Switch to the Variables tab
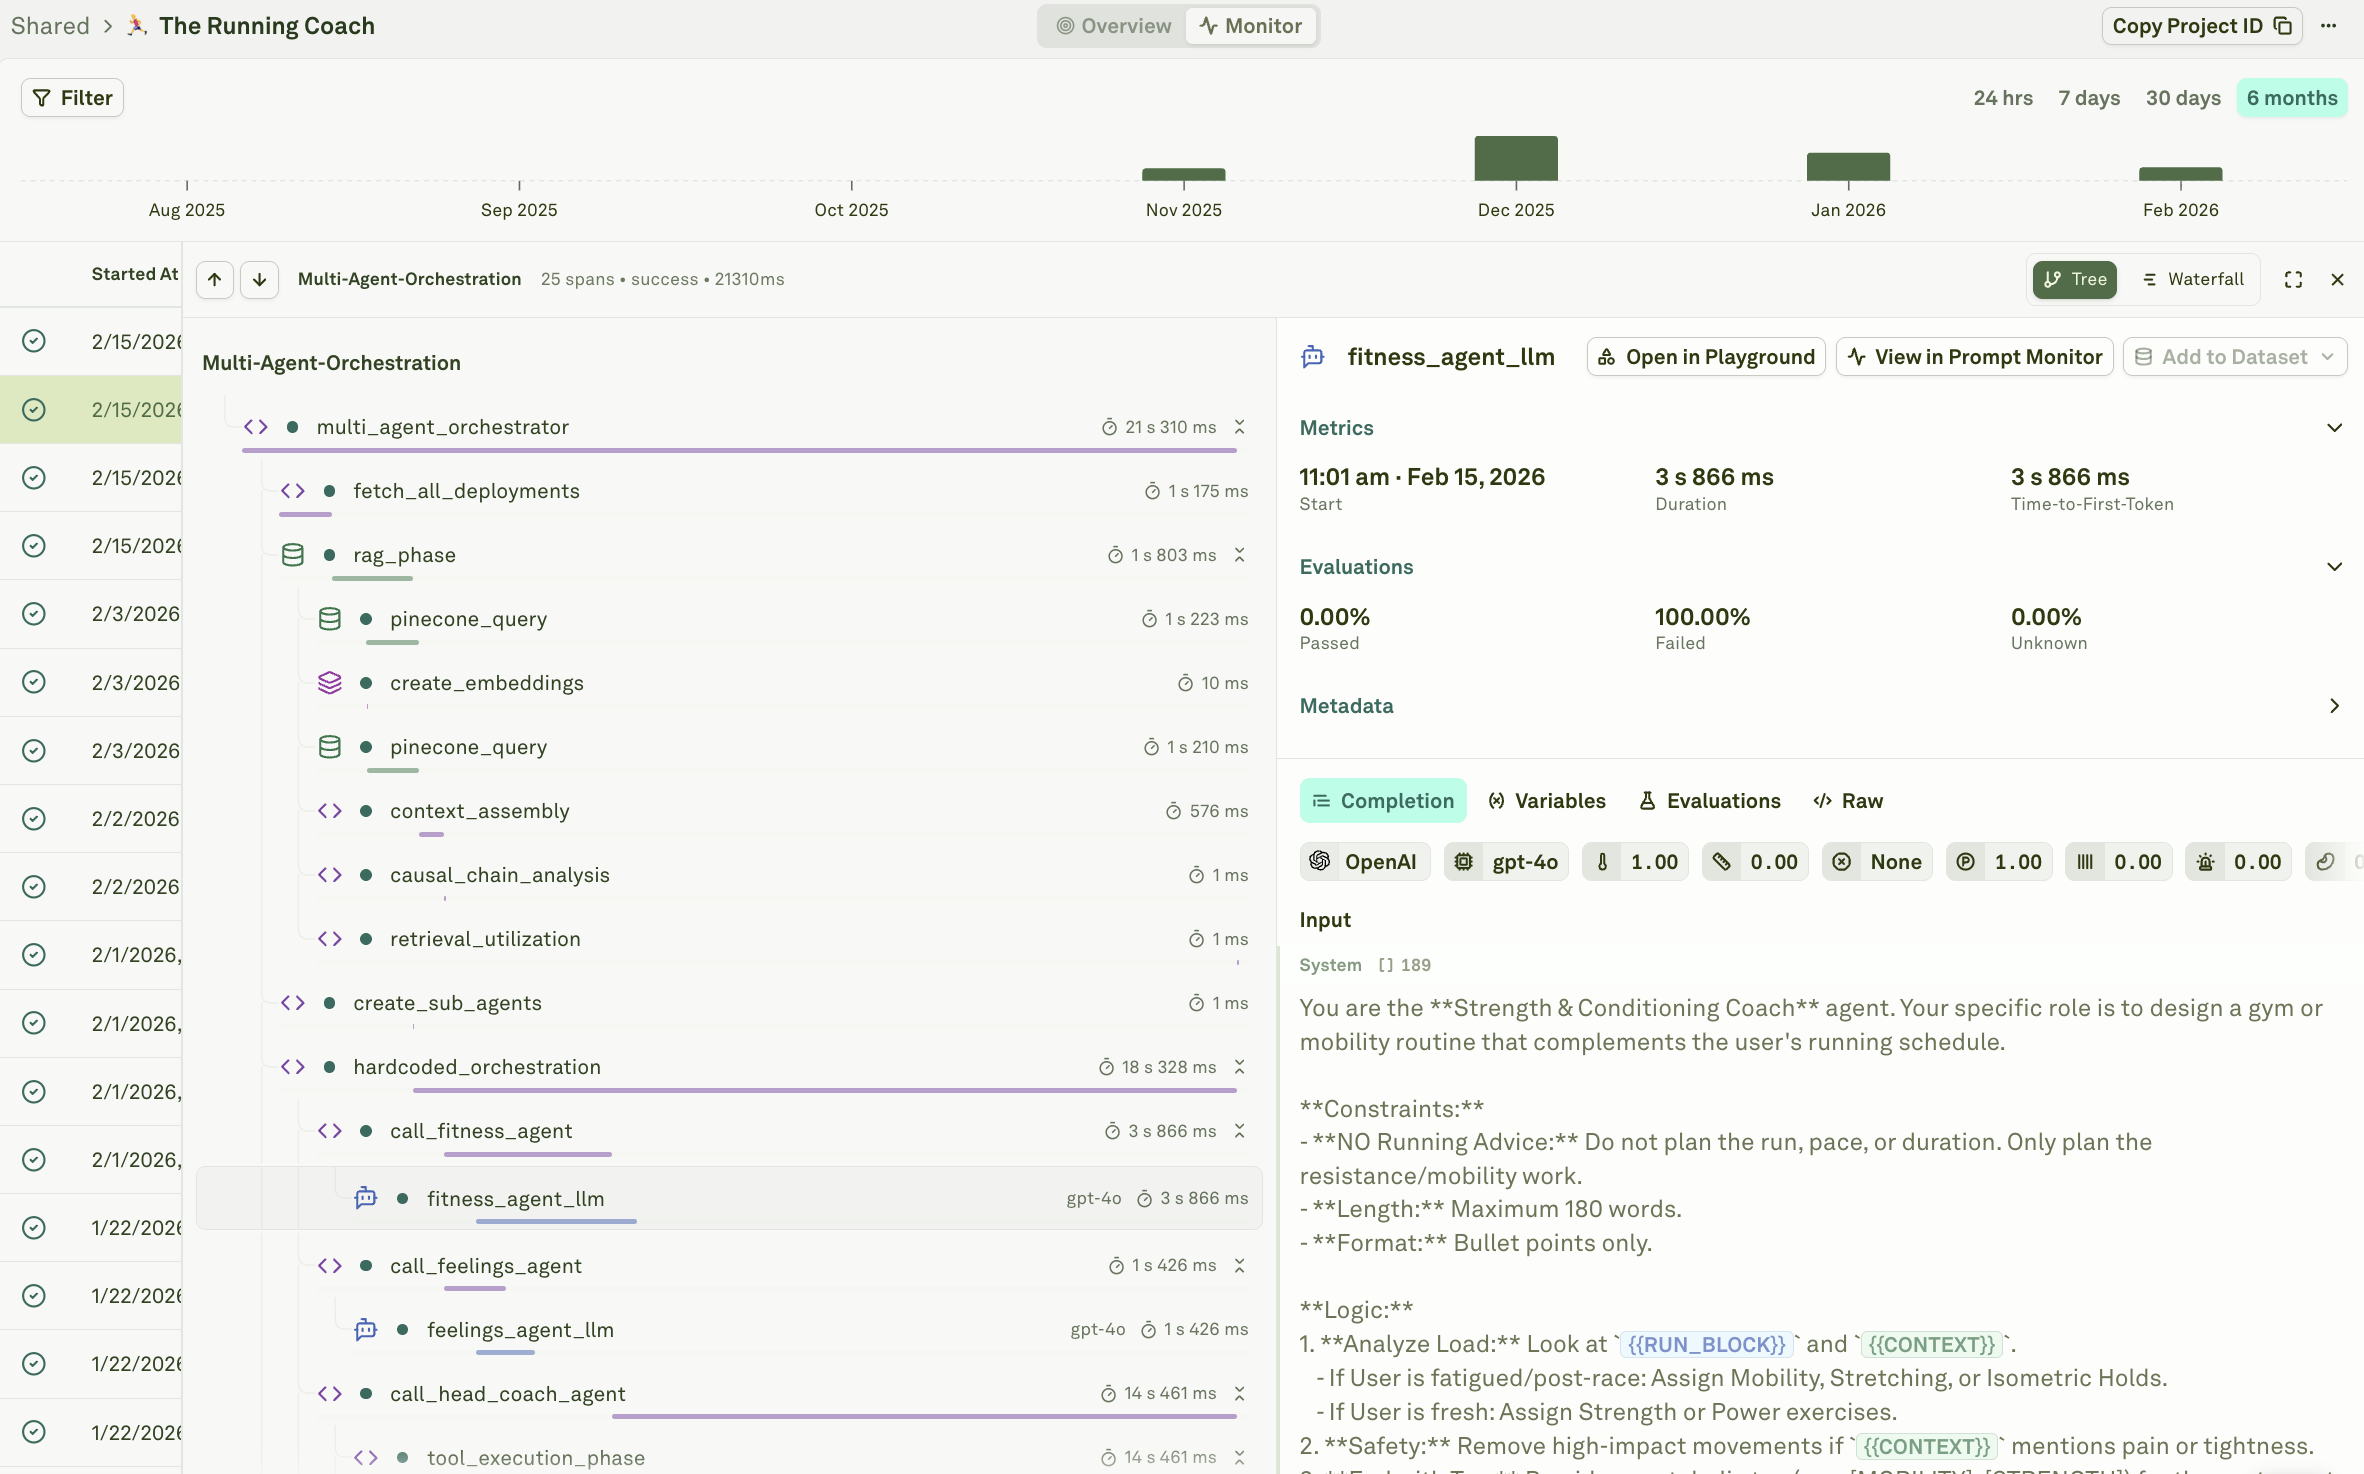2364x1474 pixels. coord(1546,801)
